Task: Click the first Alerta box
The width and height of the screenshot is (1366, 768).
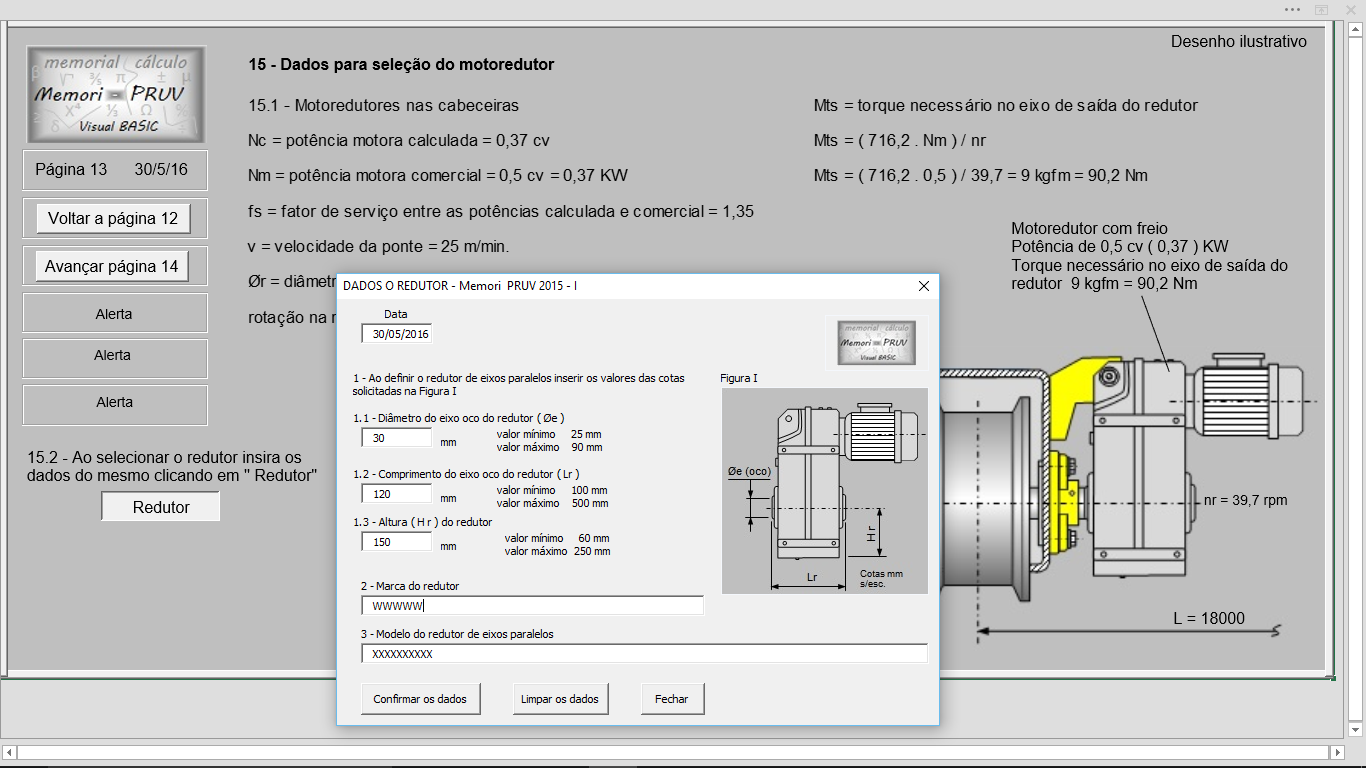Action: click(x=115, y=313)
